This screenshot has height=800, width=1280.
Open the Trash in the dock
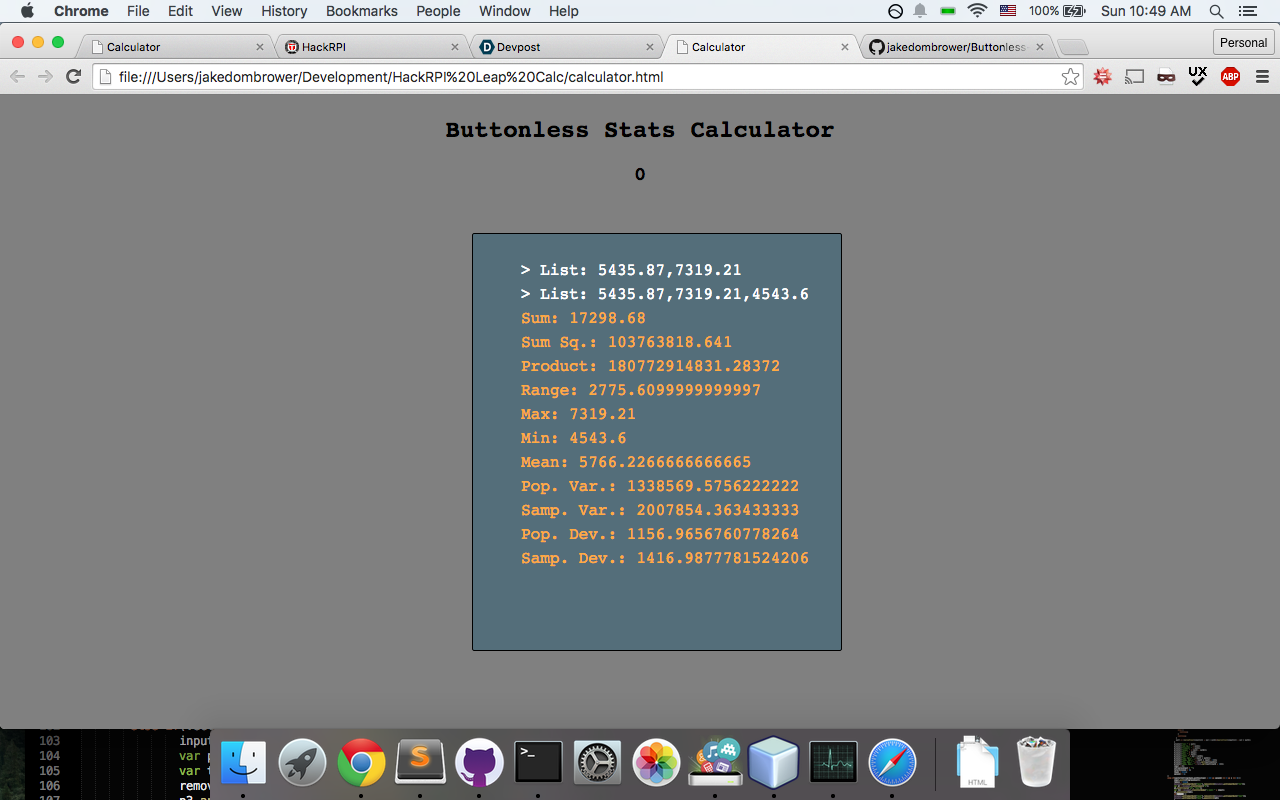tap(1036, 763)
